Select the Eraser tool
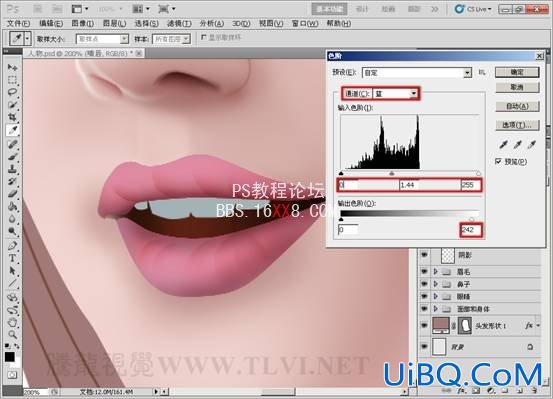The height and width of the screenshot is (399, 553). tap(12, 194)
